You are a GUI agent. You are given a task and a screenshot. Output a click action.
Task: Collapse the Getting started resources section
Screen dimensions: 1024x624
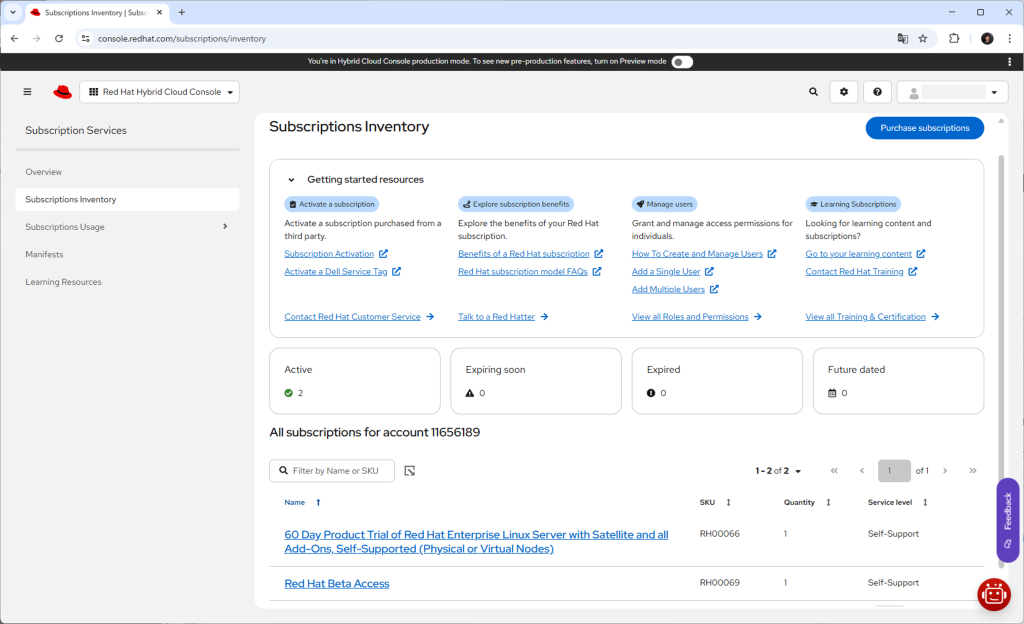click(291, 180)
